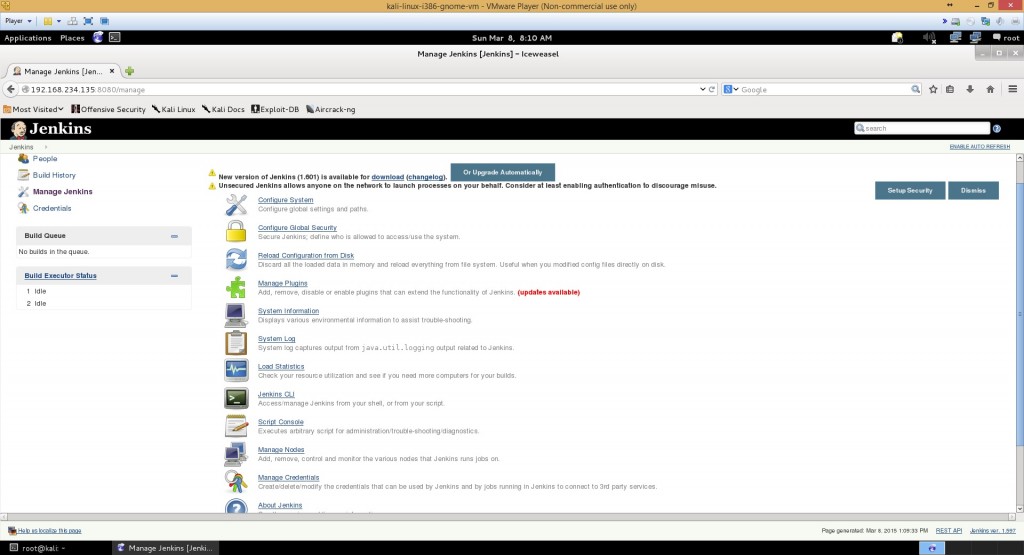Launch Iceweasel from the top panel icon
The image size is (1024, 555).
pos(98,38)
